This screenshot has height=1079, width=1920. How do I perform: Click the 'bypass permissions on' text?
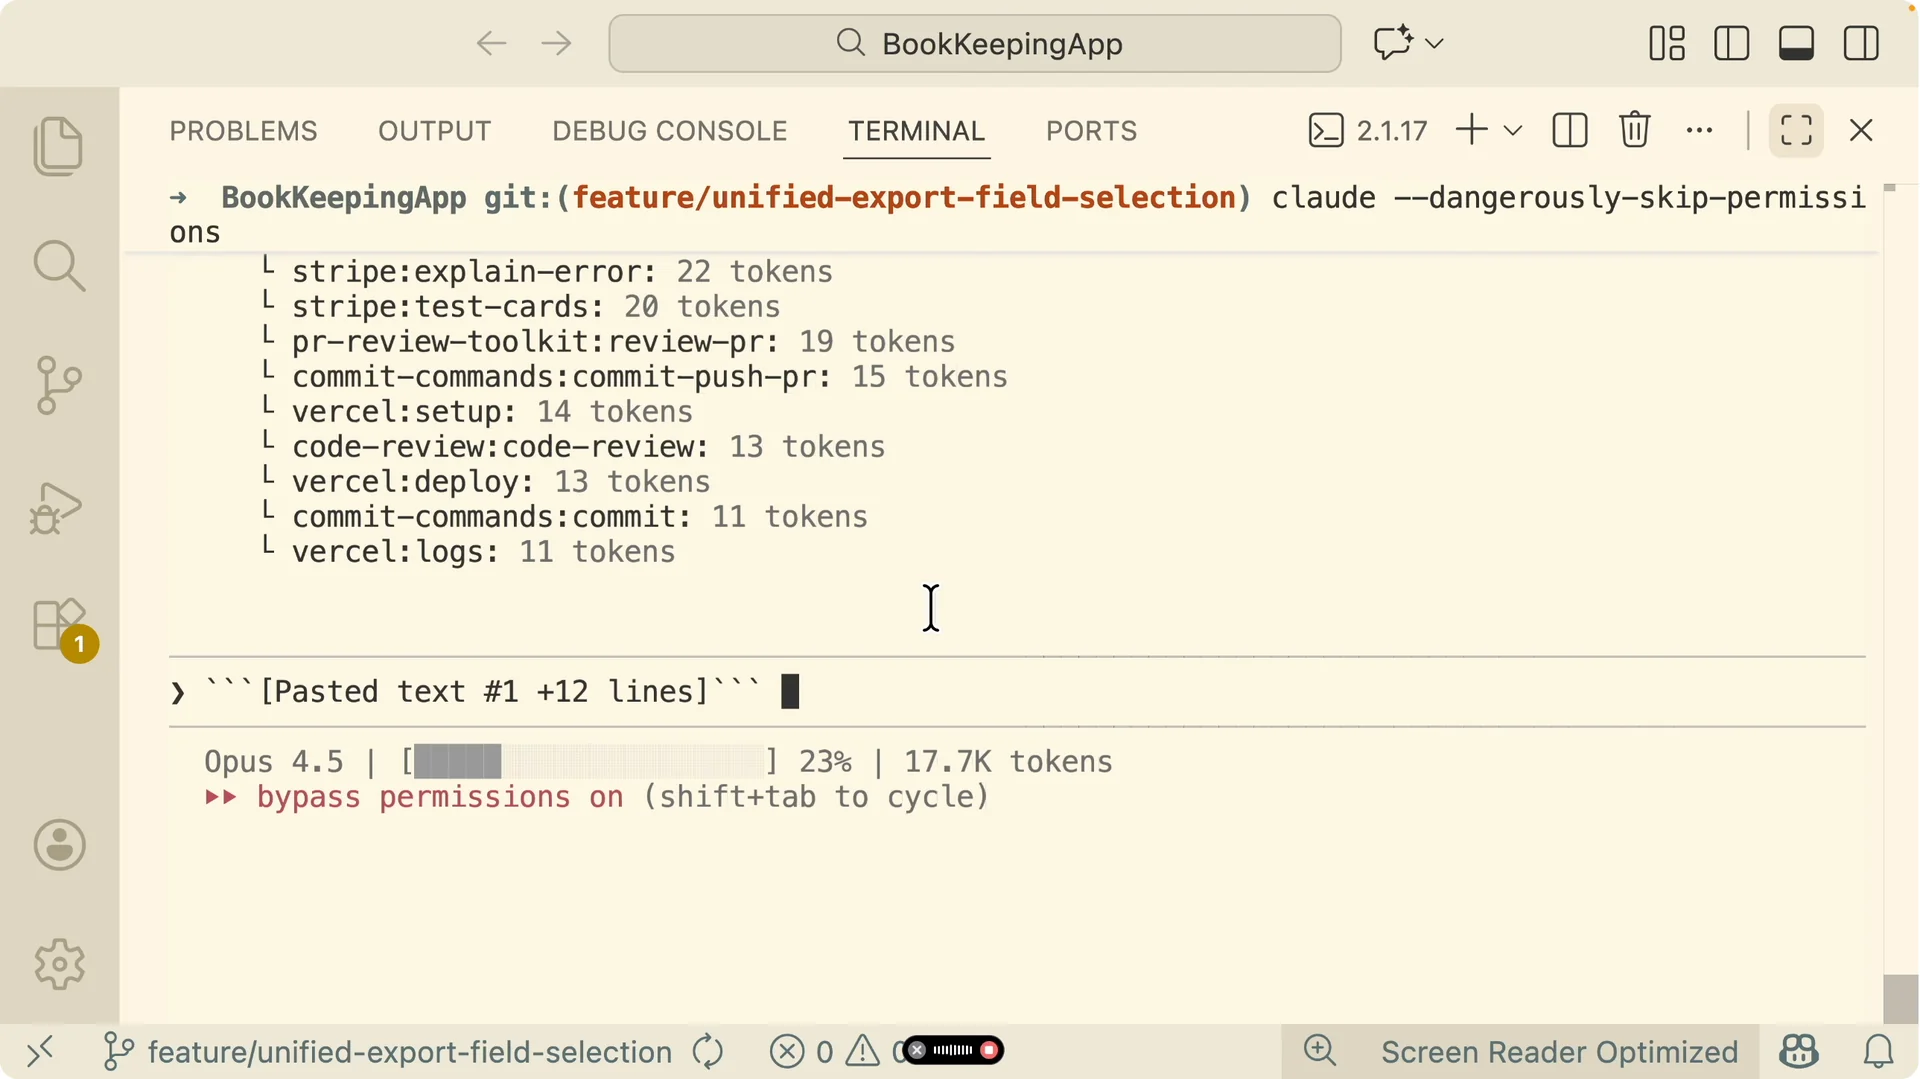point(440,797)
